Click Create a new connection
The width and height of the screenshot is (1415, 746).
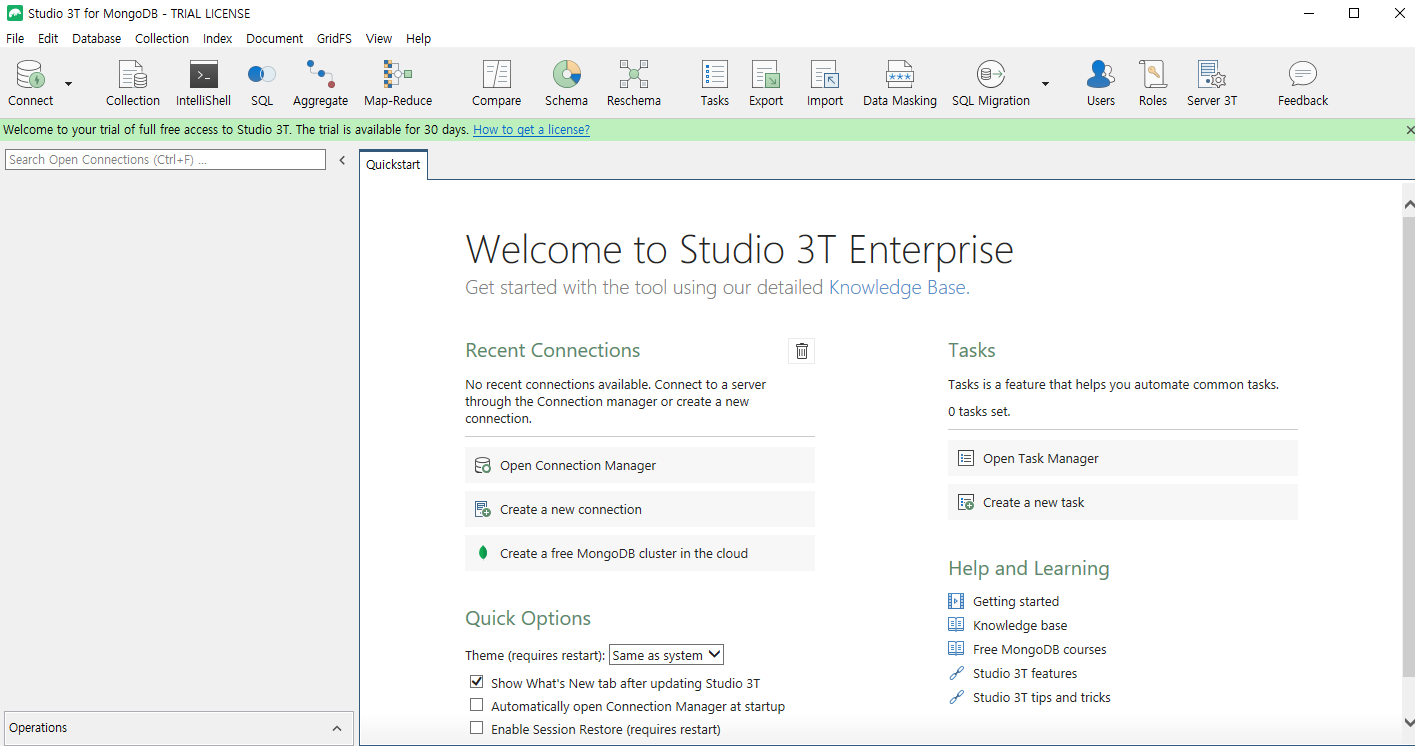(640, 509)
